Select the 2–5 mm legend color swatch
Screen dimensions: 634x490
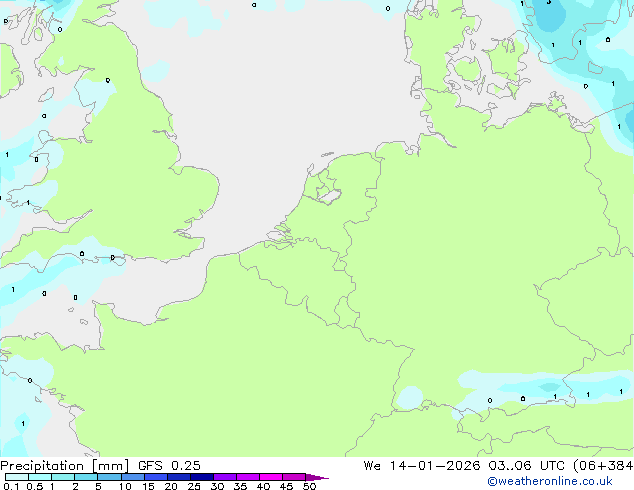[x=86, y=477]
